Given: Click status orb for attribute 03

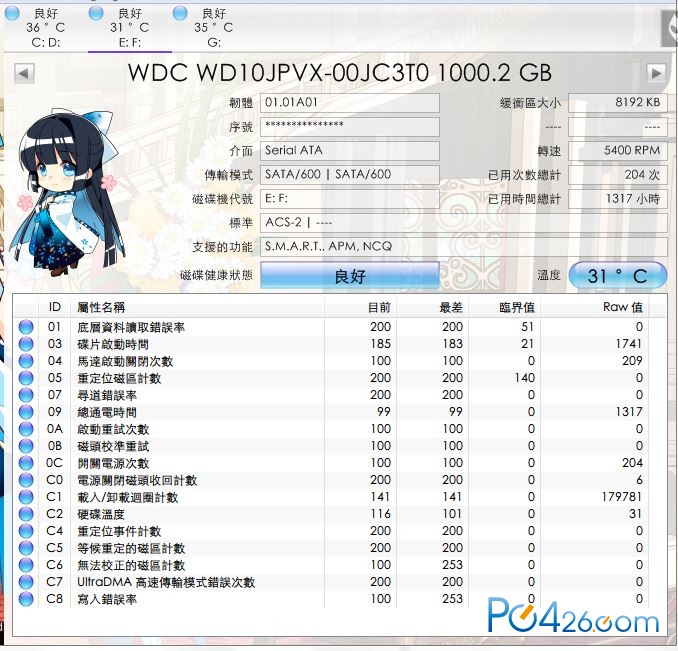Looking at the screenshot, I should click(26, 344).
